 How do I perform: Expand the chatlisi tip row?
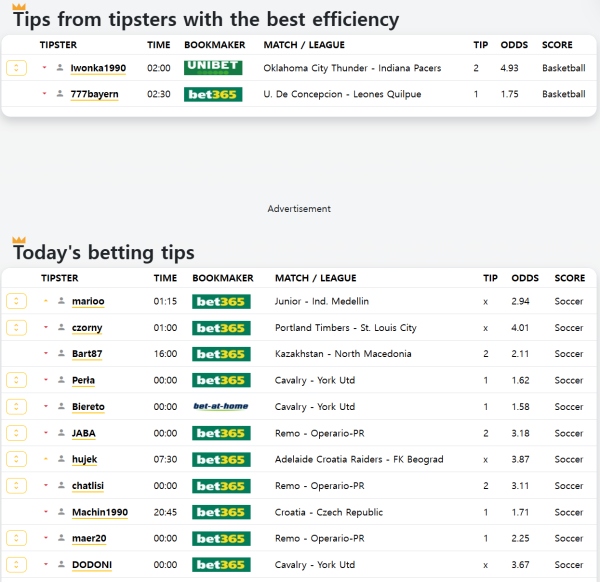tap(16, 486)
